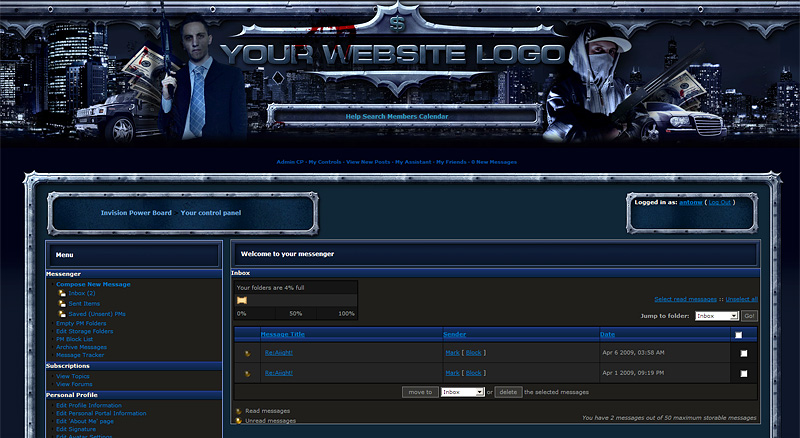
Task: Tick the select-all checkbox in the table header
Action: coord(738,335)
